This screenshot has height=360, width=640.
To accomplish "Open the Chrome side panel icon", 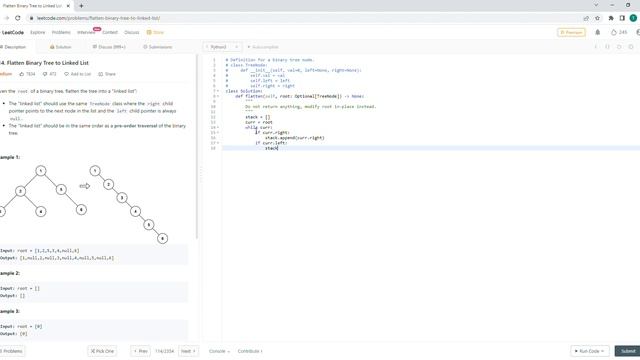I will (622, 18).
